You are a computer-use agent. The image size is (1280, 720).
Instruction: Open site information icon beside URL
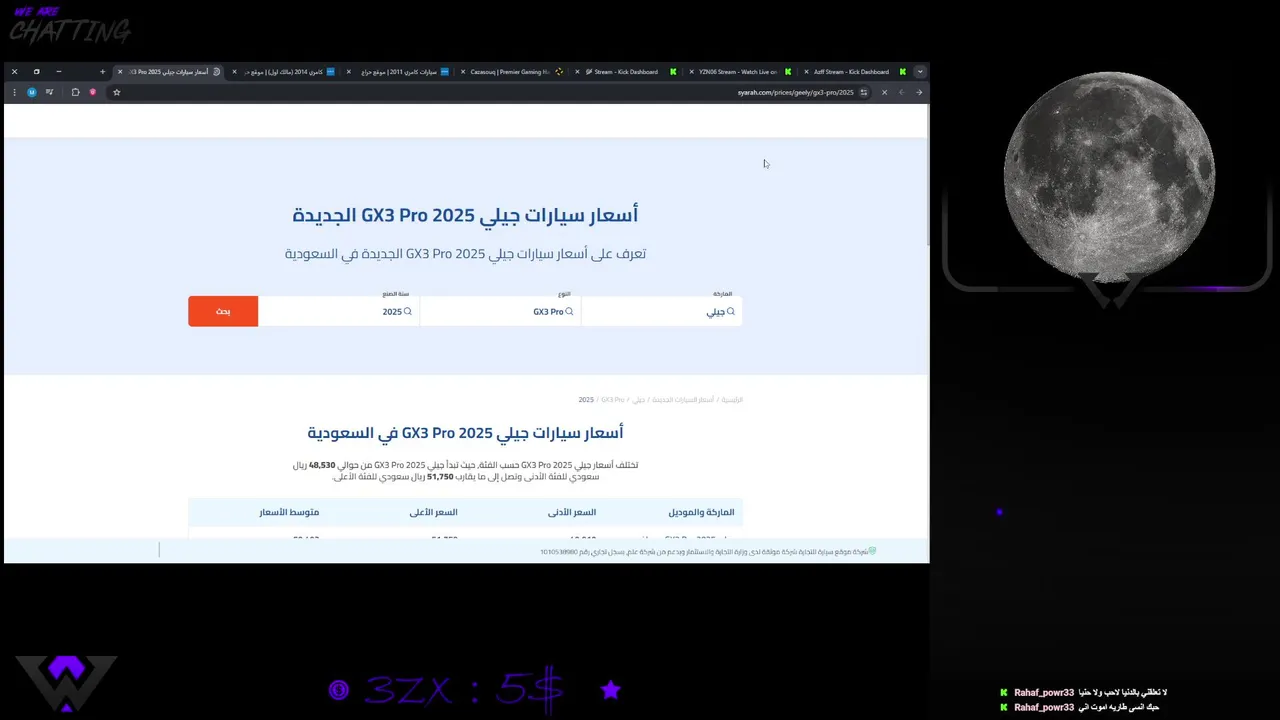click(x=864, y=92)
